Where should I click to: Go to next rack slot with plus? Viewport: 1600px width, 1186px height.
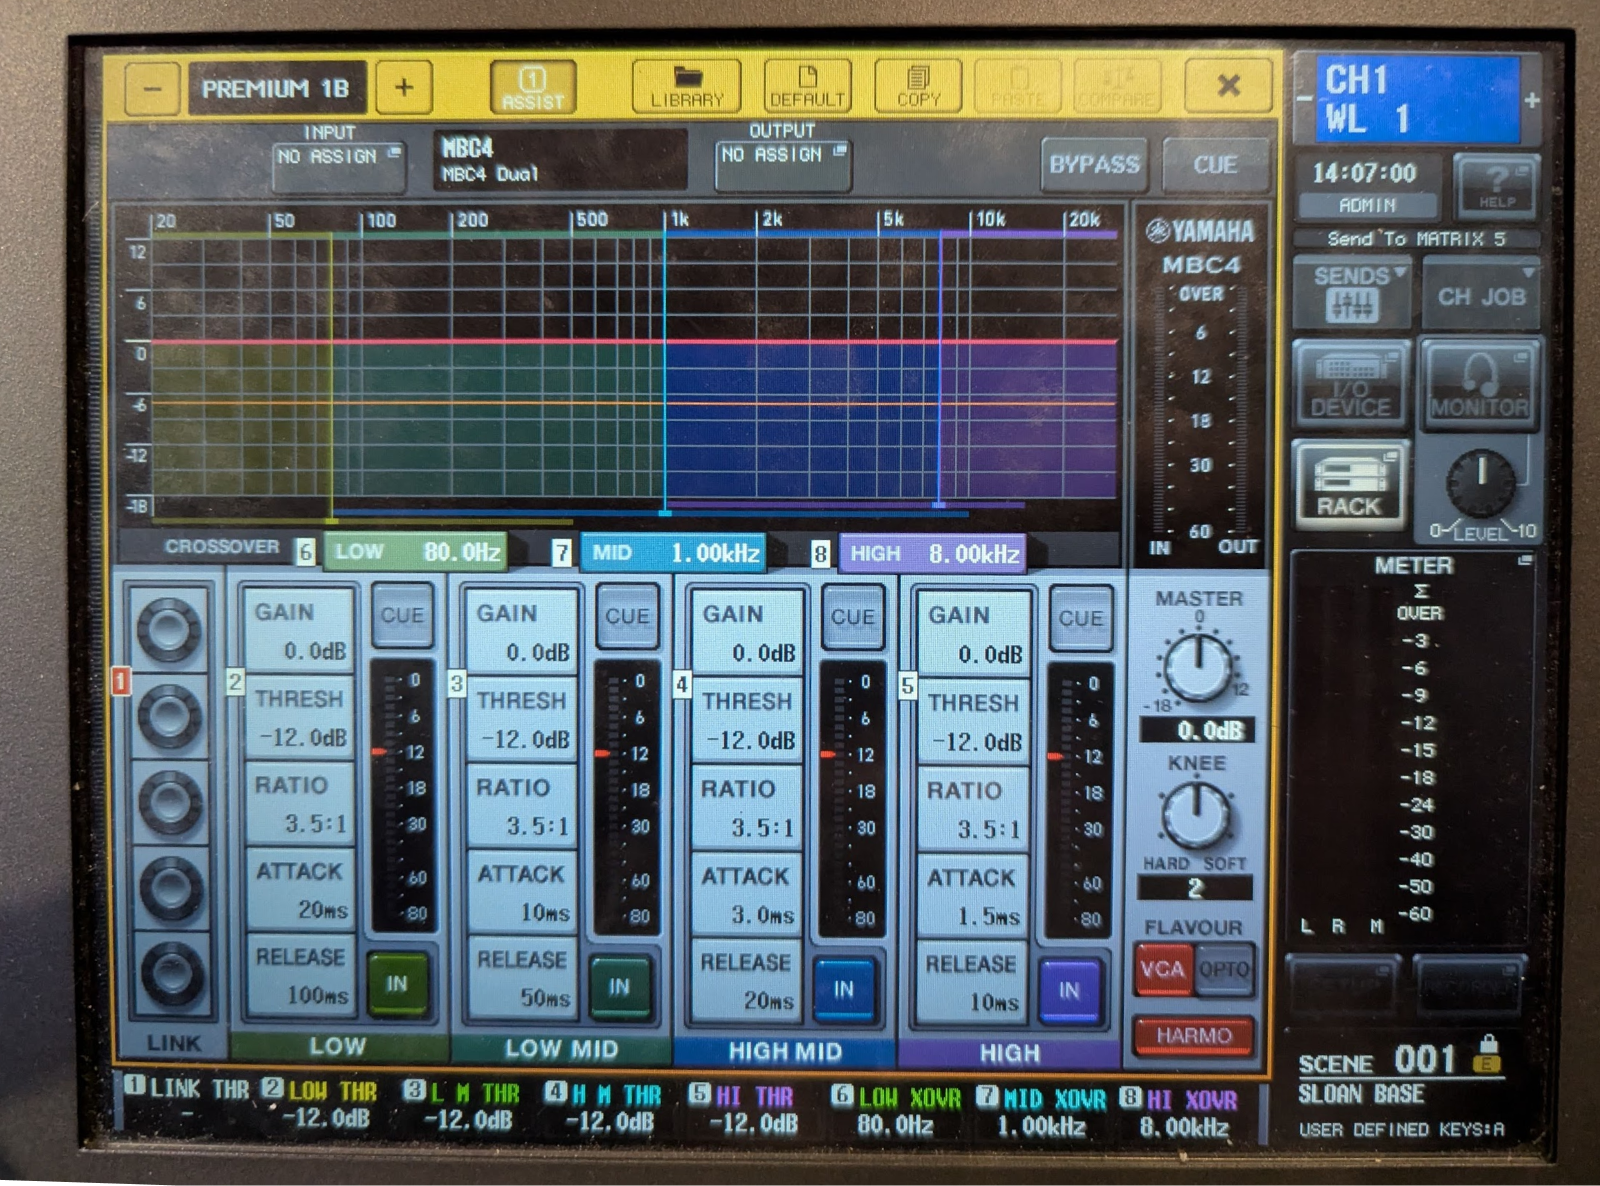(404, 88)
